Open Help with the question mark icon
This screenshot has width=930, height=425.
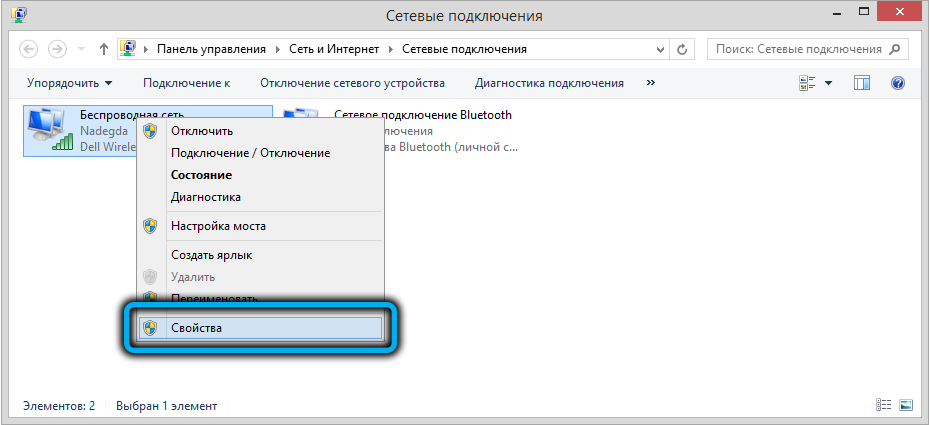[x=897, y=83]
